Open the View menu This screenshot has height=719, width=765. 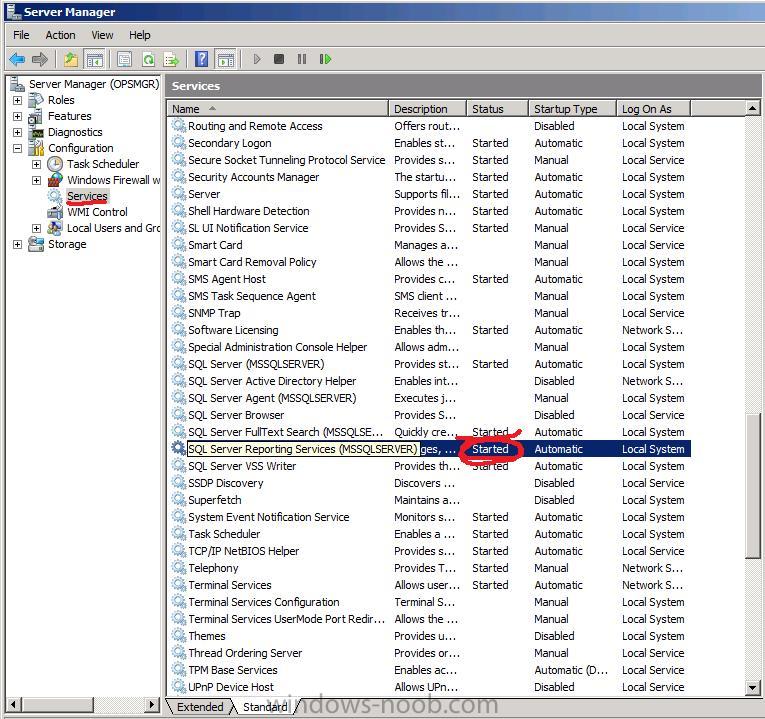pyautogui.click(x=102, y=35)
